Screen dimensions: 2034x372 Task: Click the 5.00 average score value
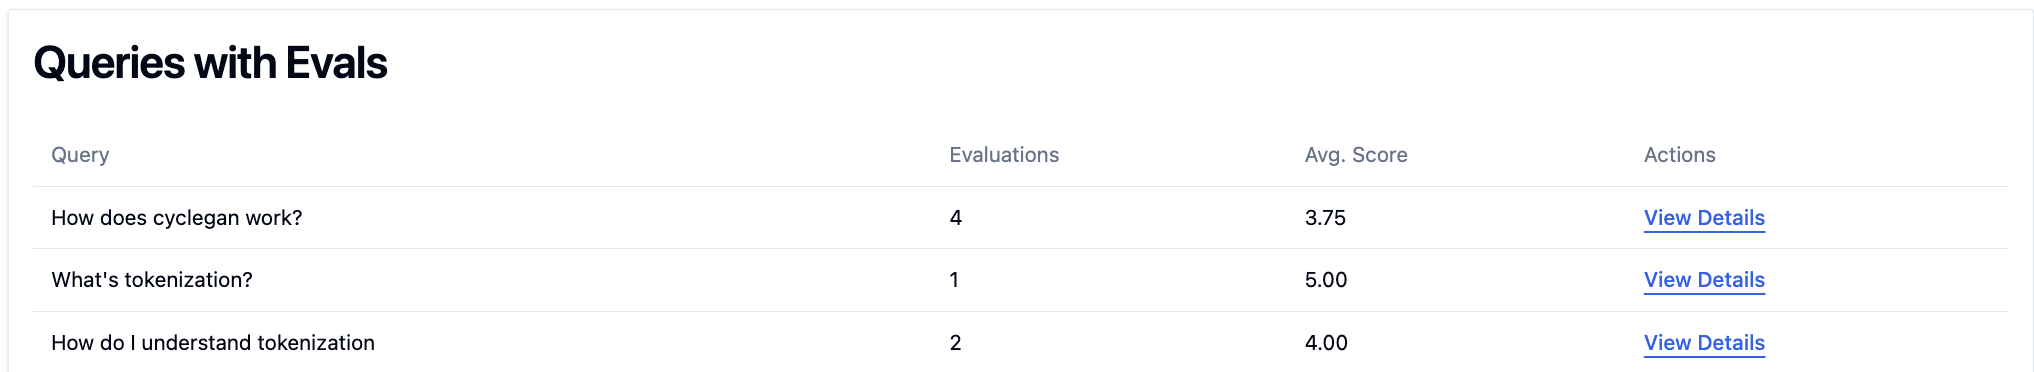click(1326, 280)
